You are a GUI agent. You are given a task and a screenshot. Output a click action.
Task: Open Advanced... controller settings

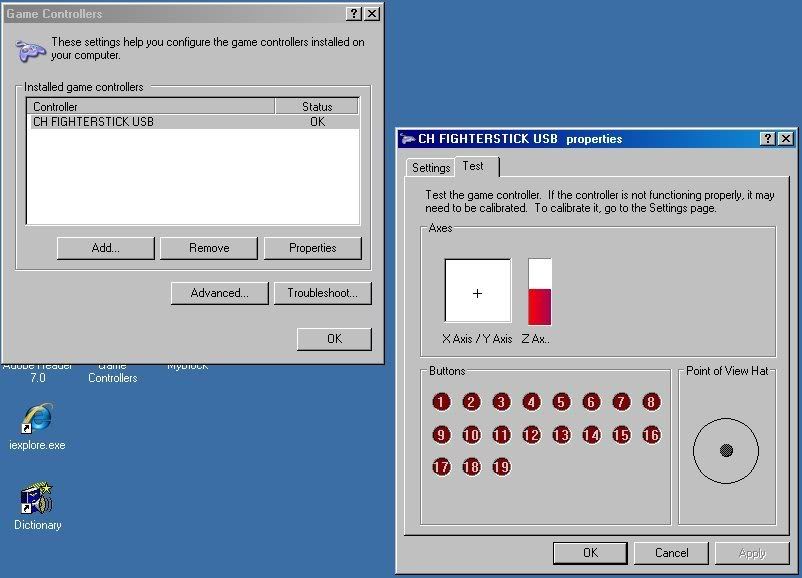(x=219, y=293)
